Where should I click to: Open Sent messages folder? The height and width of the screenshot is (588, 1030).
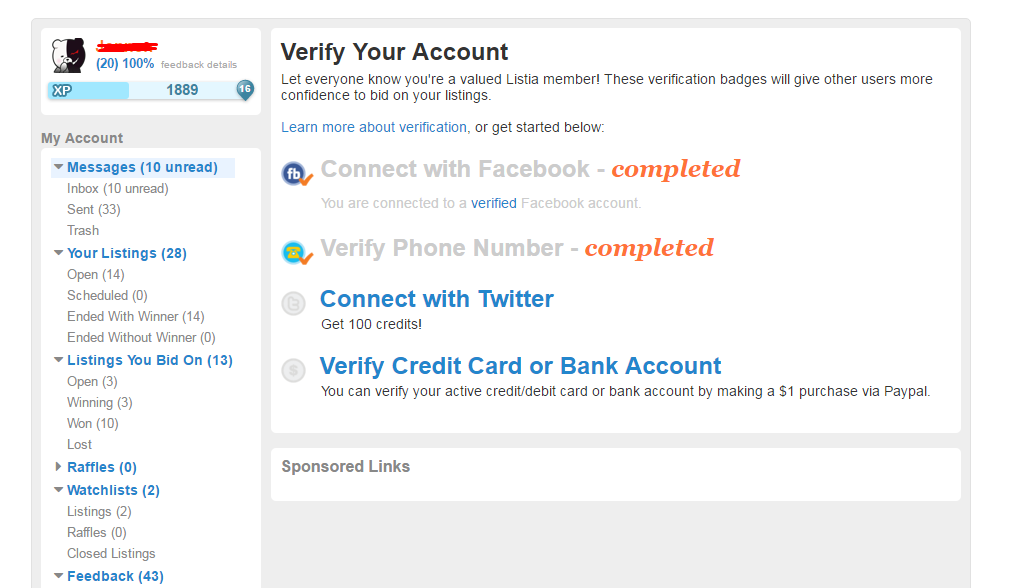click(93, 210)
